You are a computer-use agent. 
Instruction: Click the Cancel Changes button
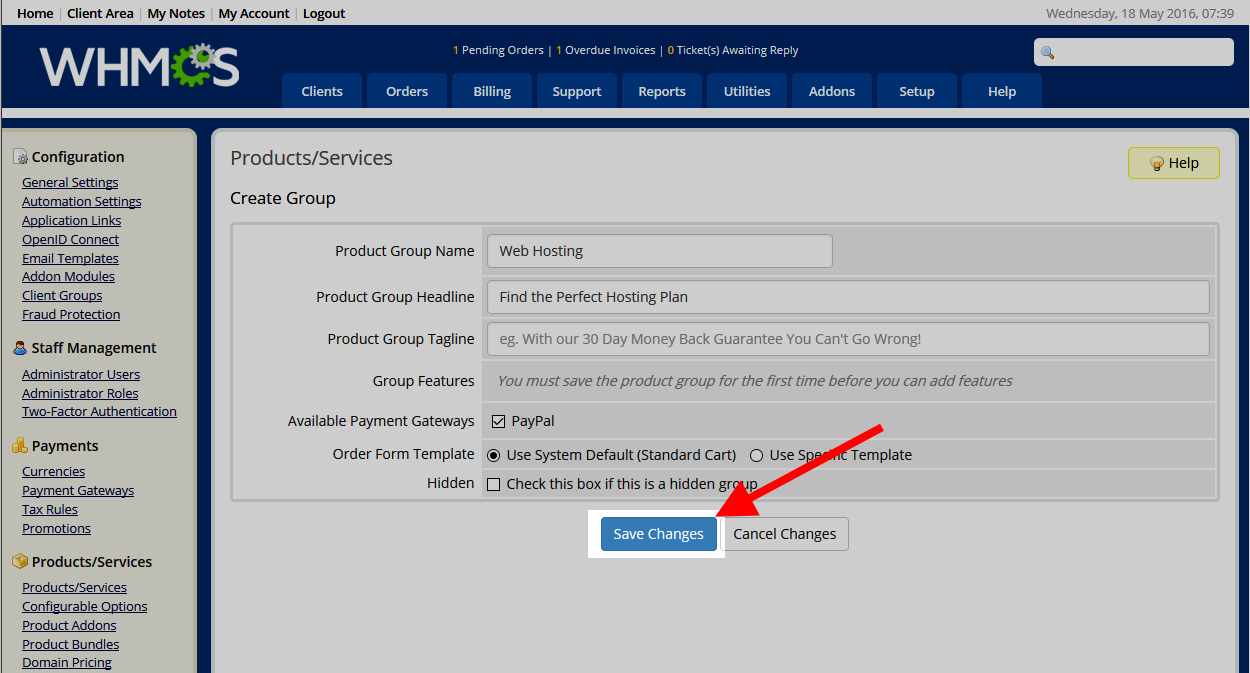point(784,534)
